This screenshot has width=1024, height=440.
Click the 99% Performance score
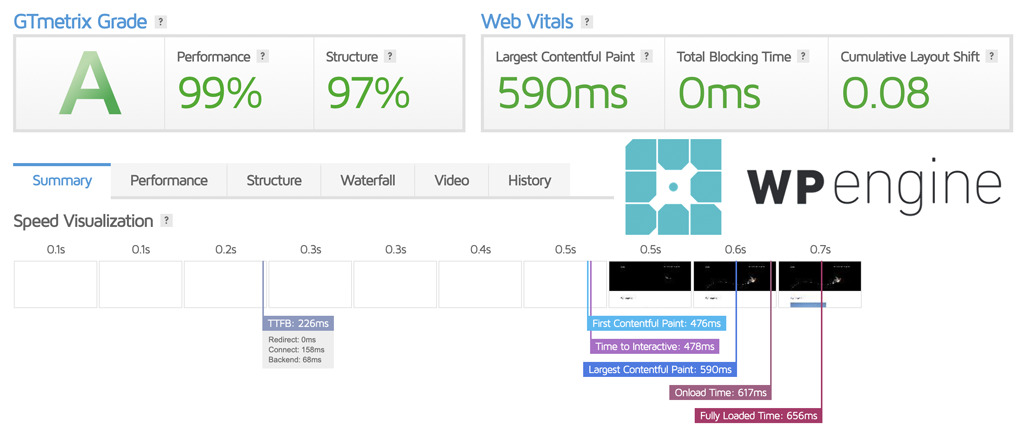pyautogui.click(x=220, y=92)
